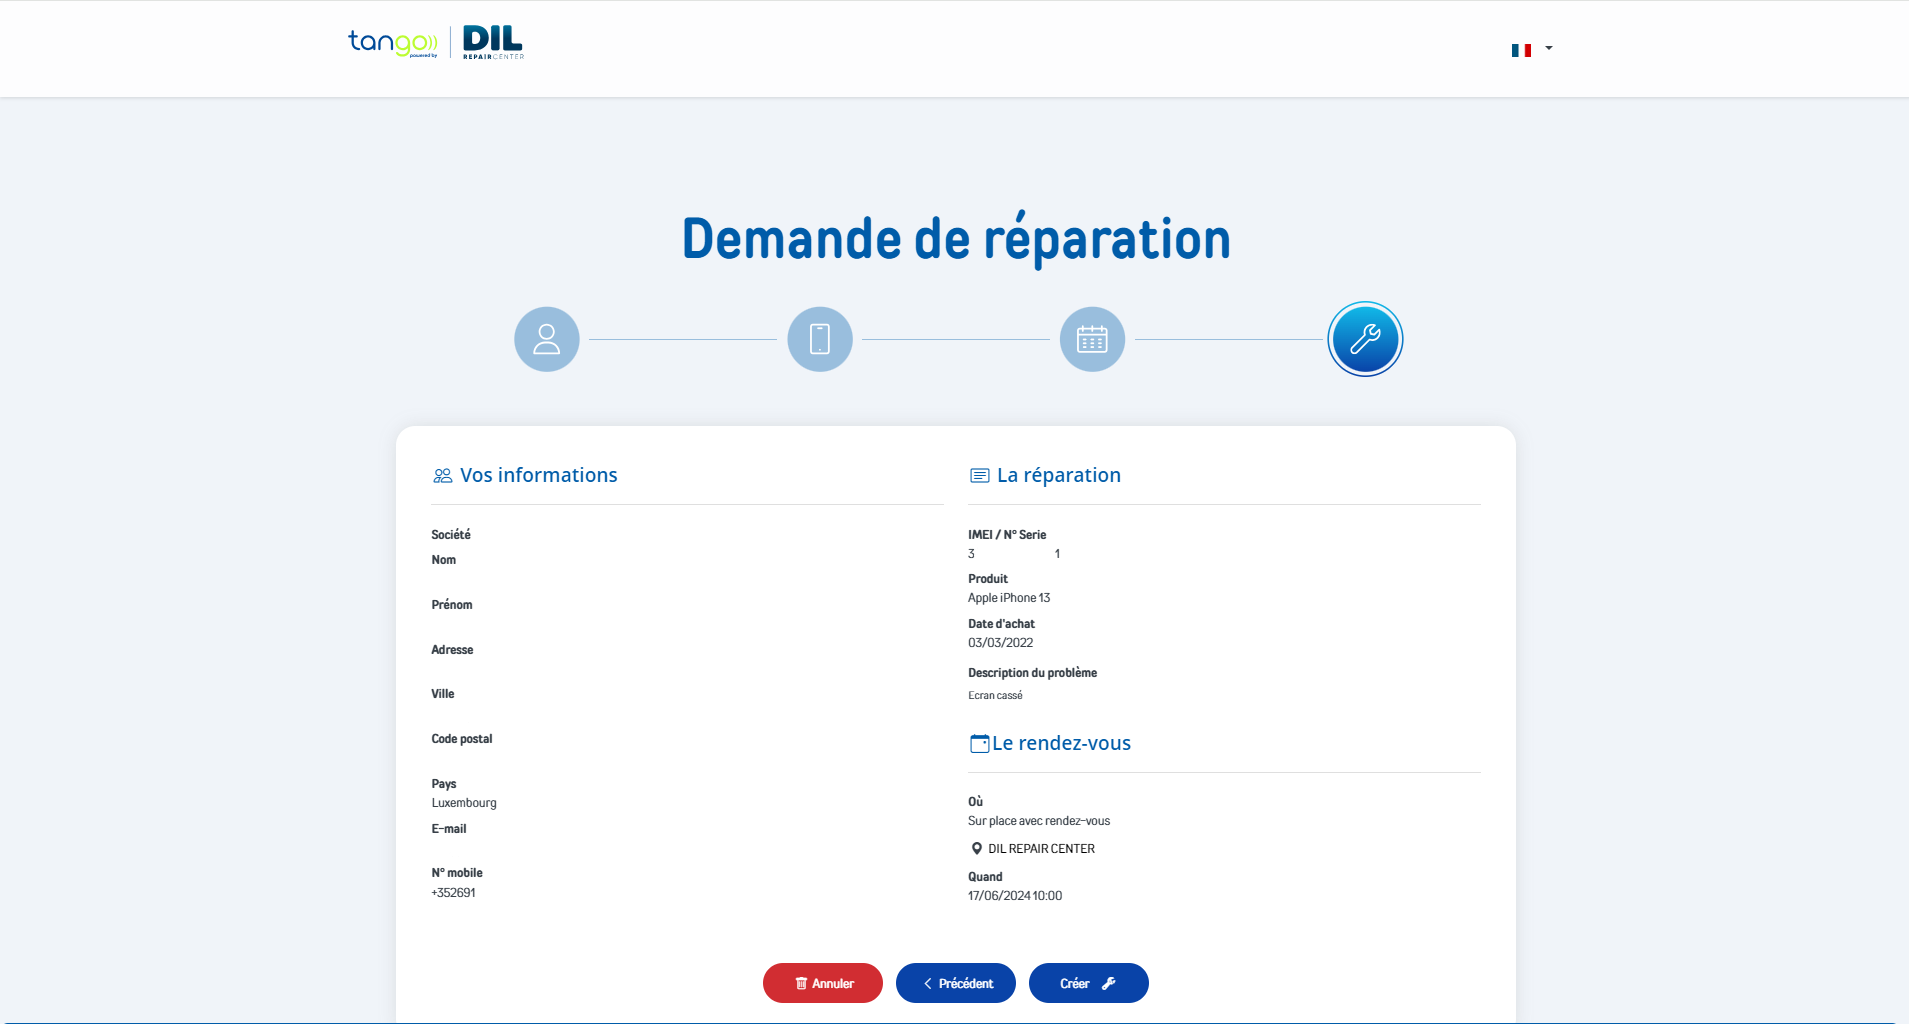Open the DIL Repair Center logo

493,42
